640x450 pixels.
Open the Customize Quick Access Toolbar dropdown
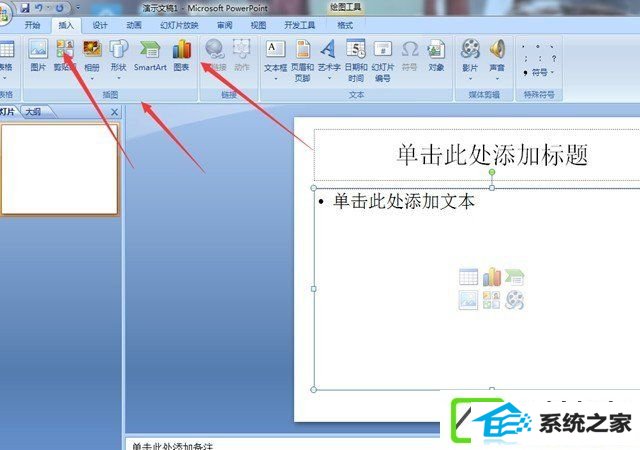pyautogui.click(x=78, y=8)
